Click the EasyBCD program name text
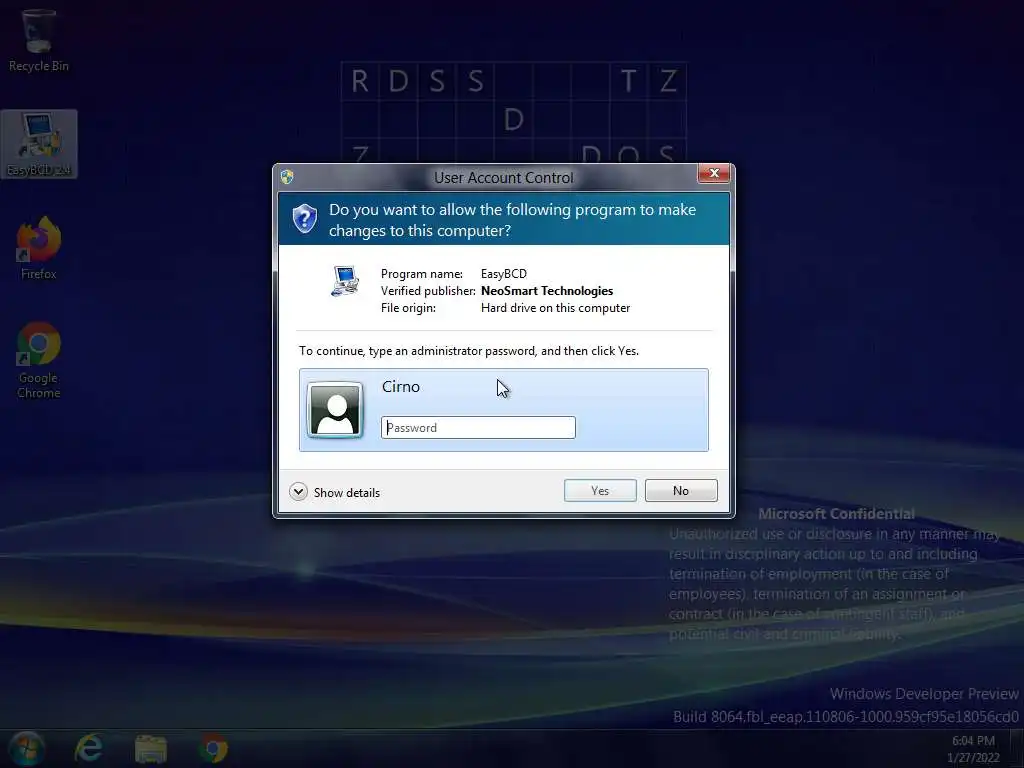Viewport: 1024px width, 768px height. (504, 274)
